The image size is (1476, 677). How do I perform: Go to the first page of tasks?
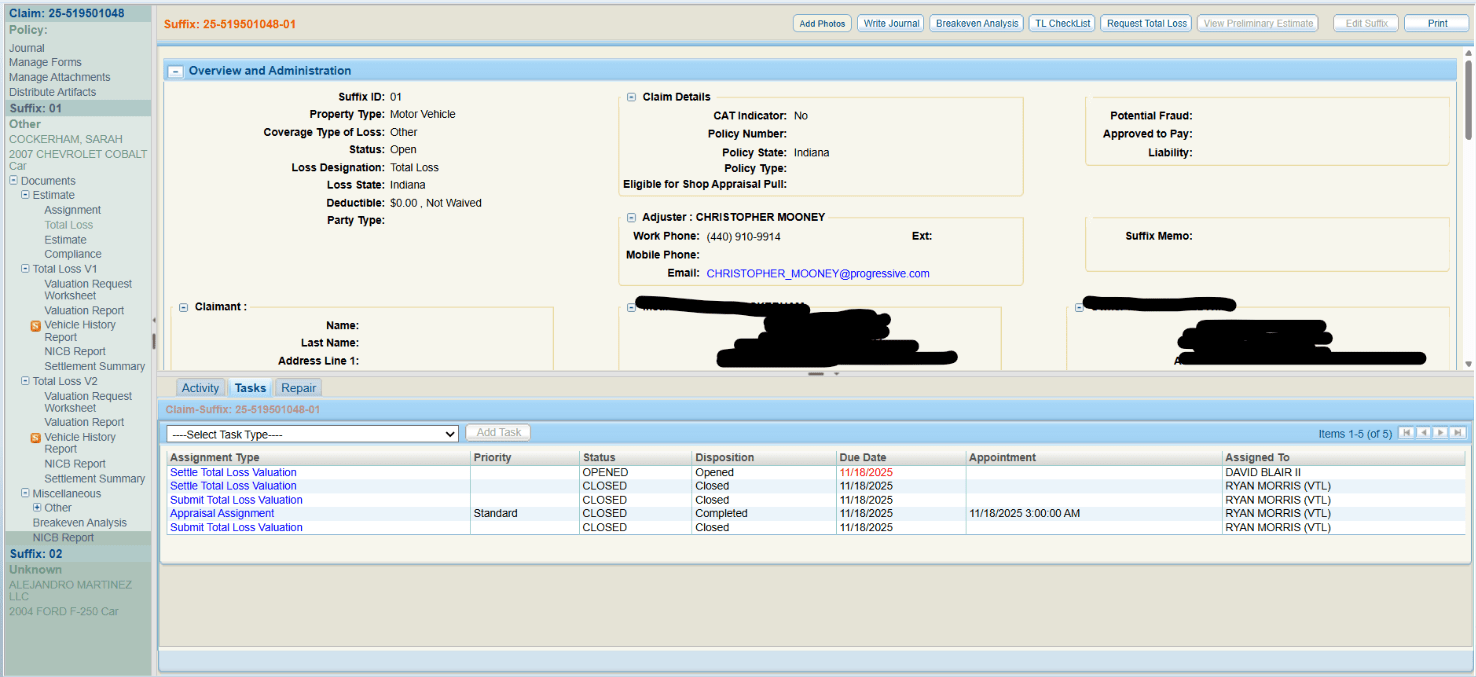(x=1407, y=433)
